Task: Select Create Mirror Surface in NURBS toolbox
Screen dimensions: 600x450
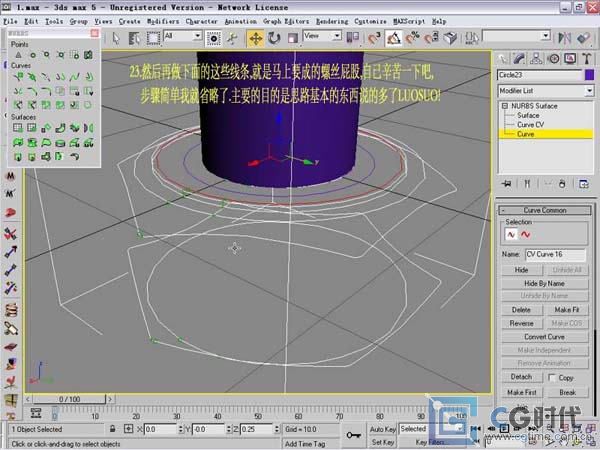Action: click(89, 128)
